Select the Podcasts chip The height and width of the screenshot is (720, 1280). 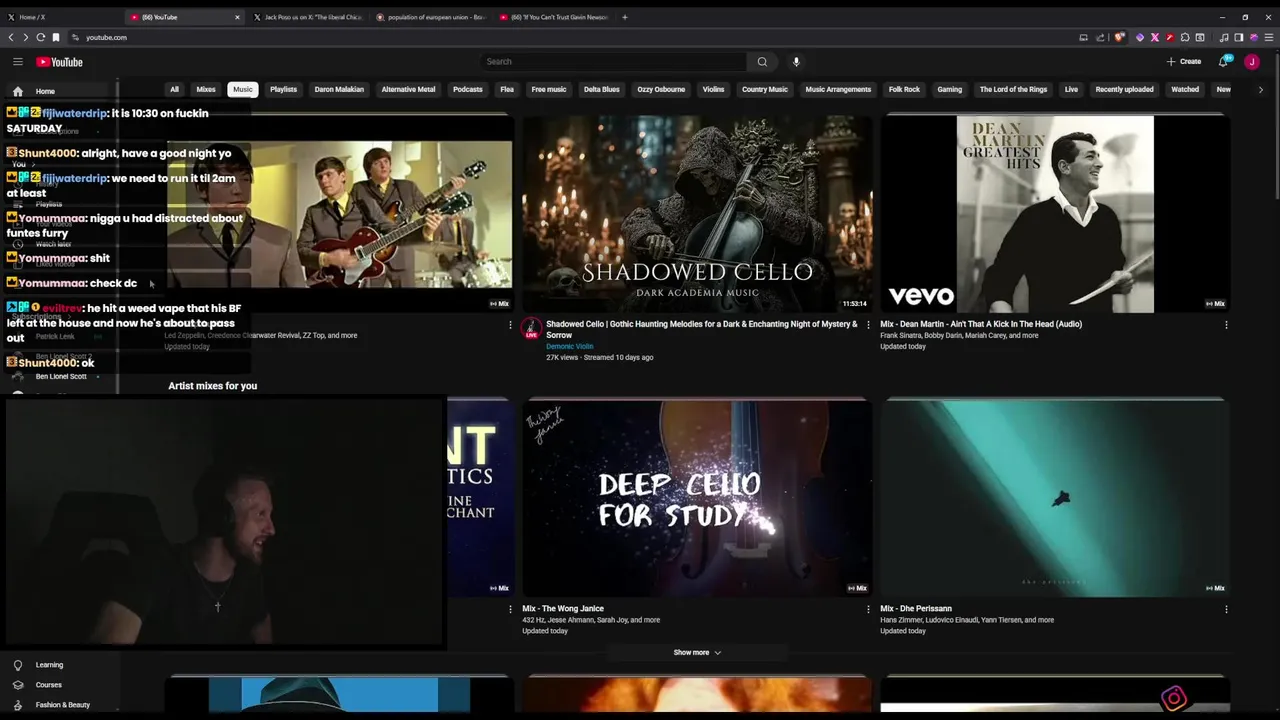[467, 89]
